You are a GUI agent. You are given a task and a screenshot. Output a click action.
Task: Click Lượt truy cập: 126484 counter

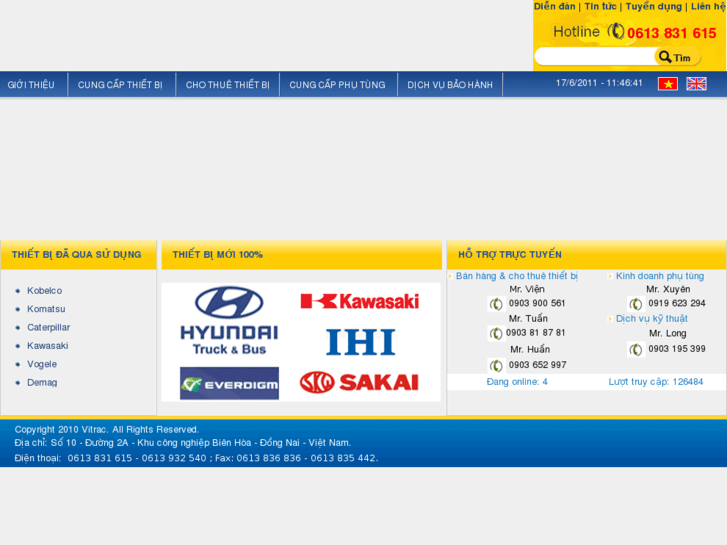656,382
